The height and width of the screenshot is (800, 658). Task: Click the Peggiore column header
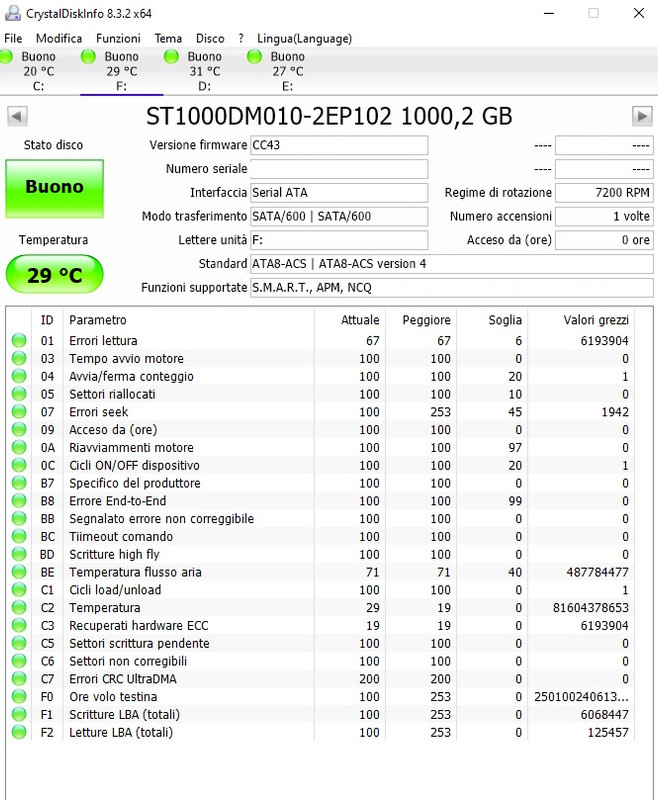421,320
